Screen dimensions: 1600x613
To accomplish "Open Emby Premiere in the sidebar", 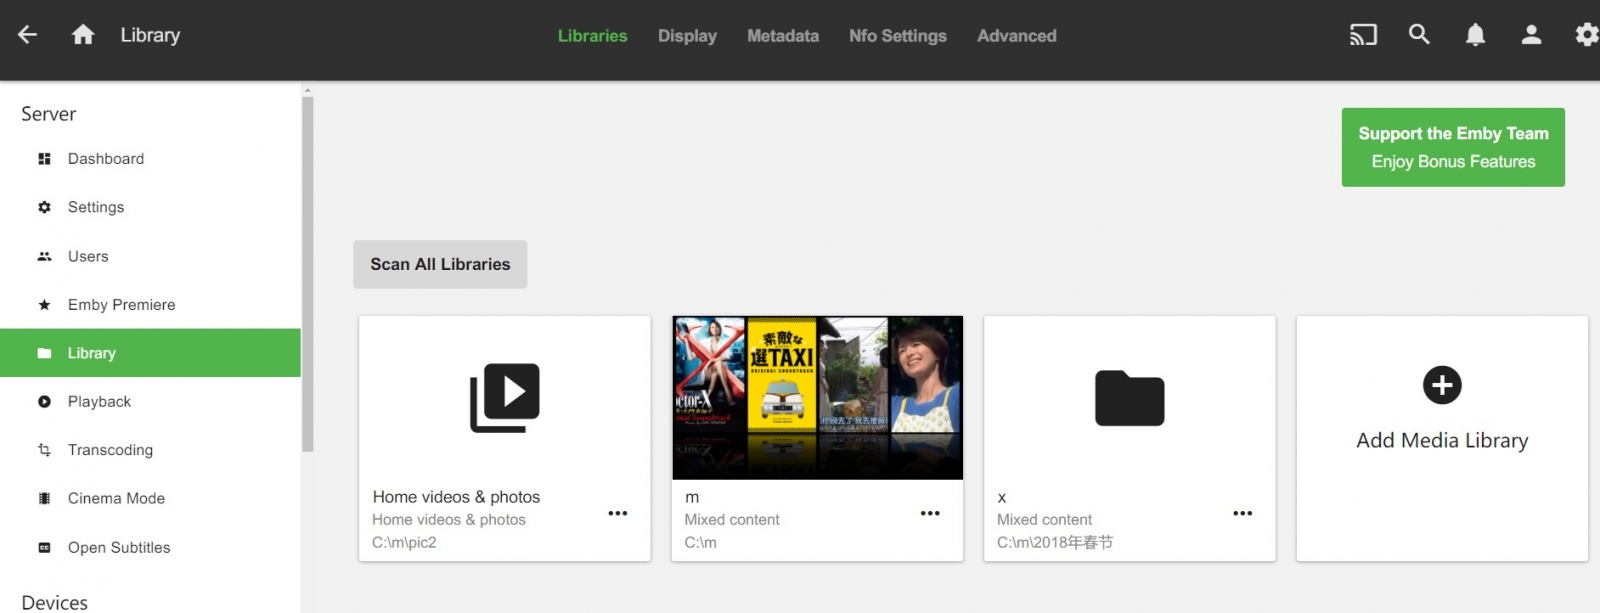I will (x=150, y=305).
